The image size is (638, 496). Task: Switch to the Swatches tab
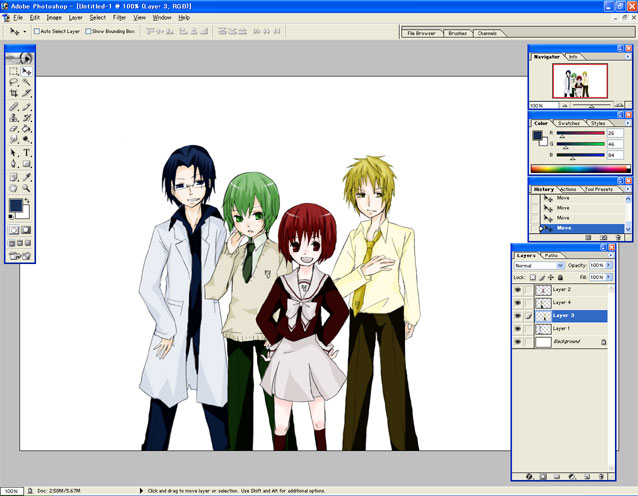click(x=568, y=123)
